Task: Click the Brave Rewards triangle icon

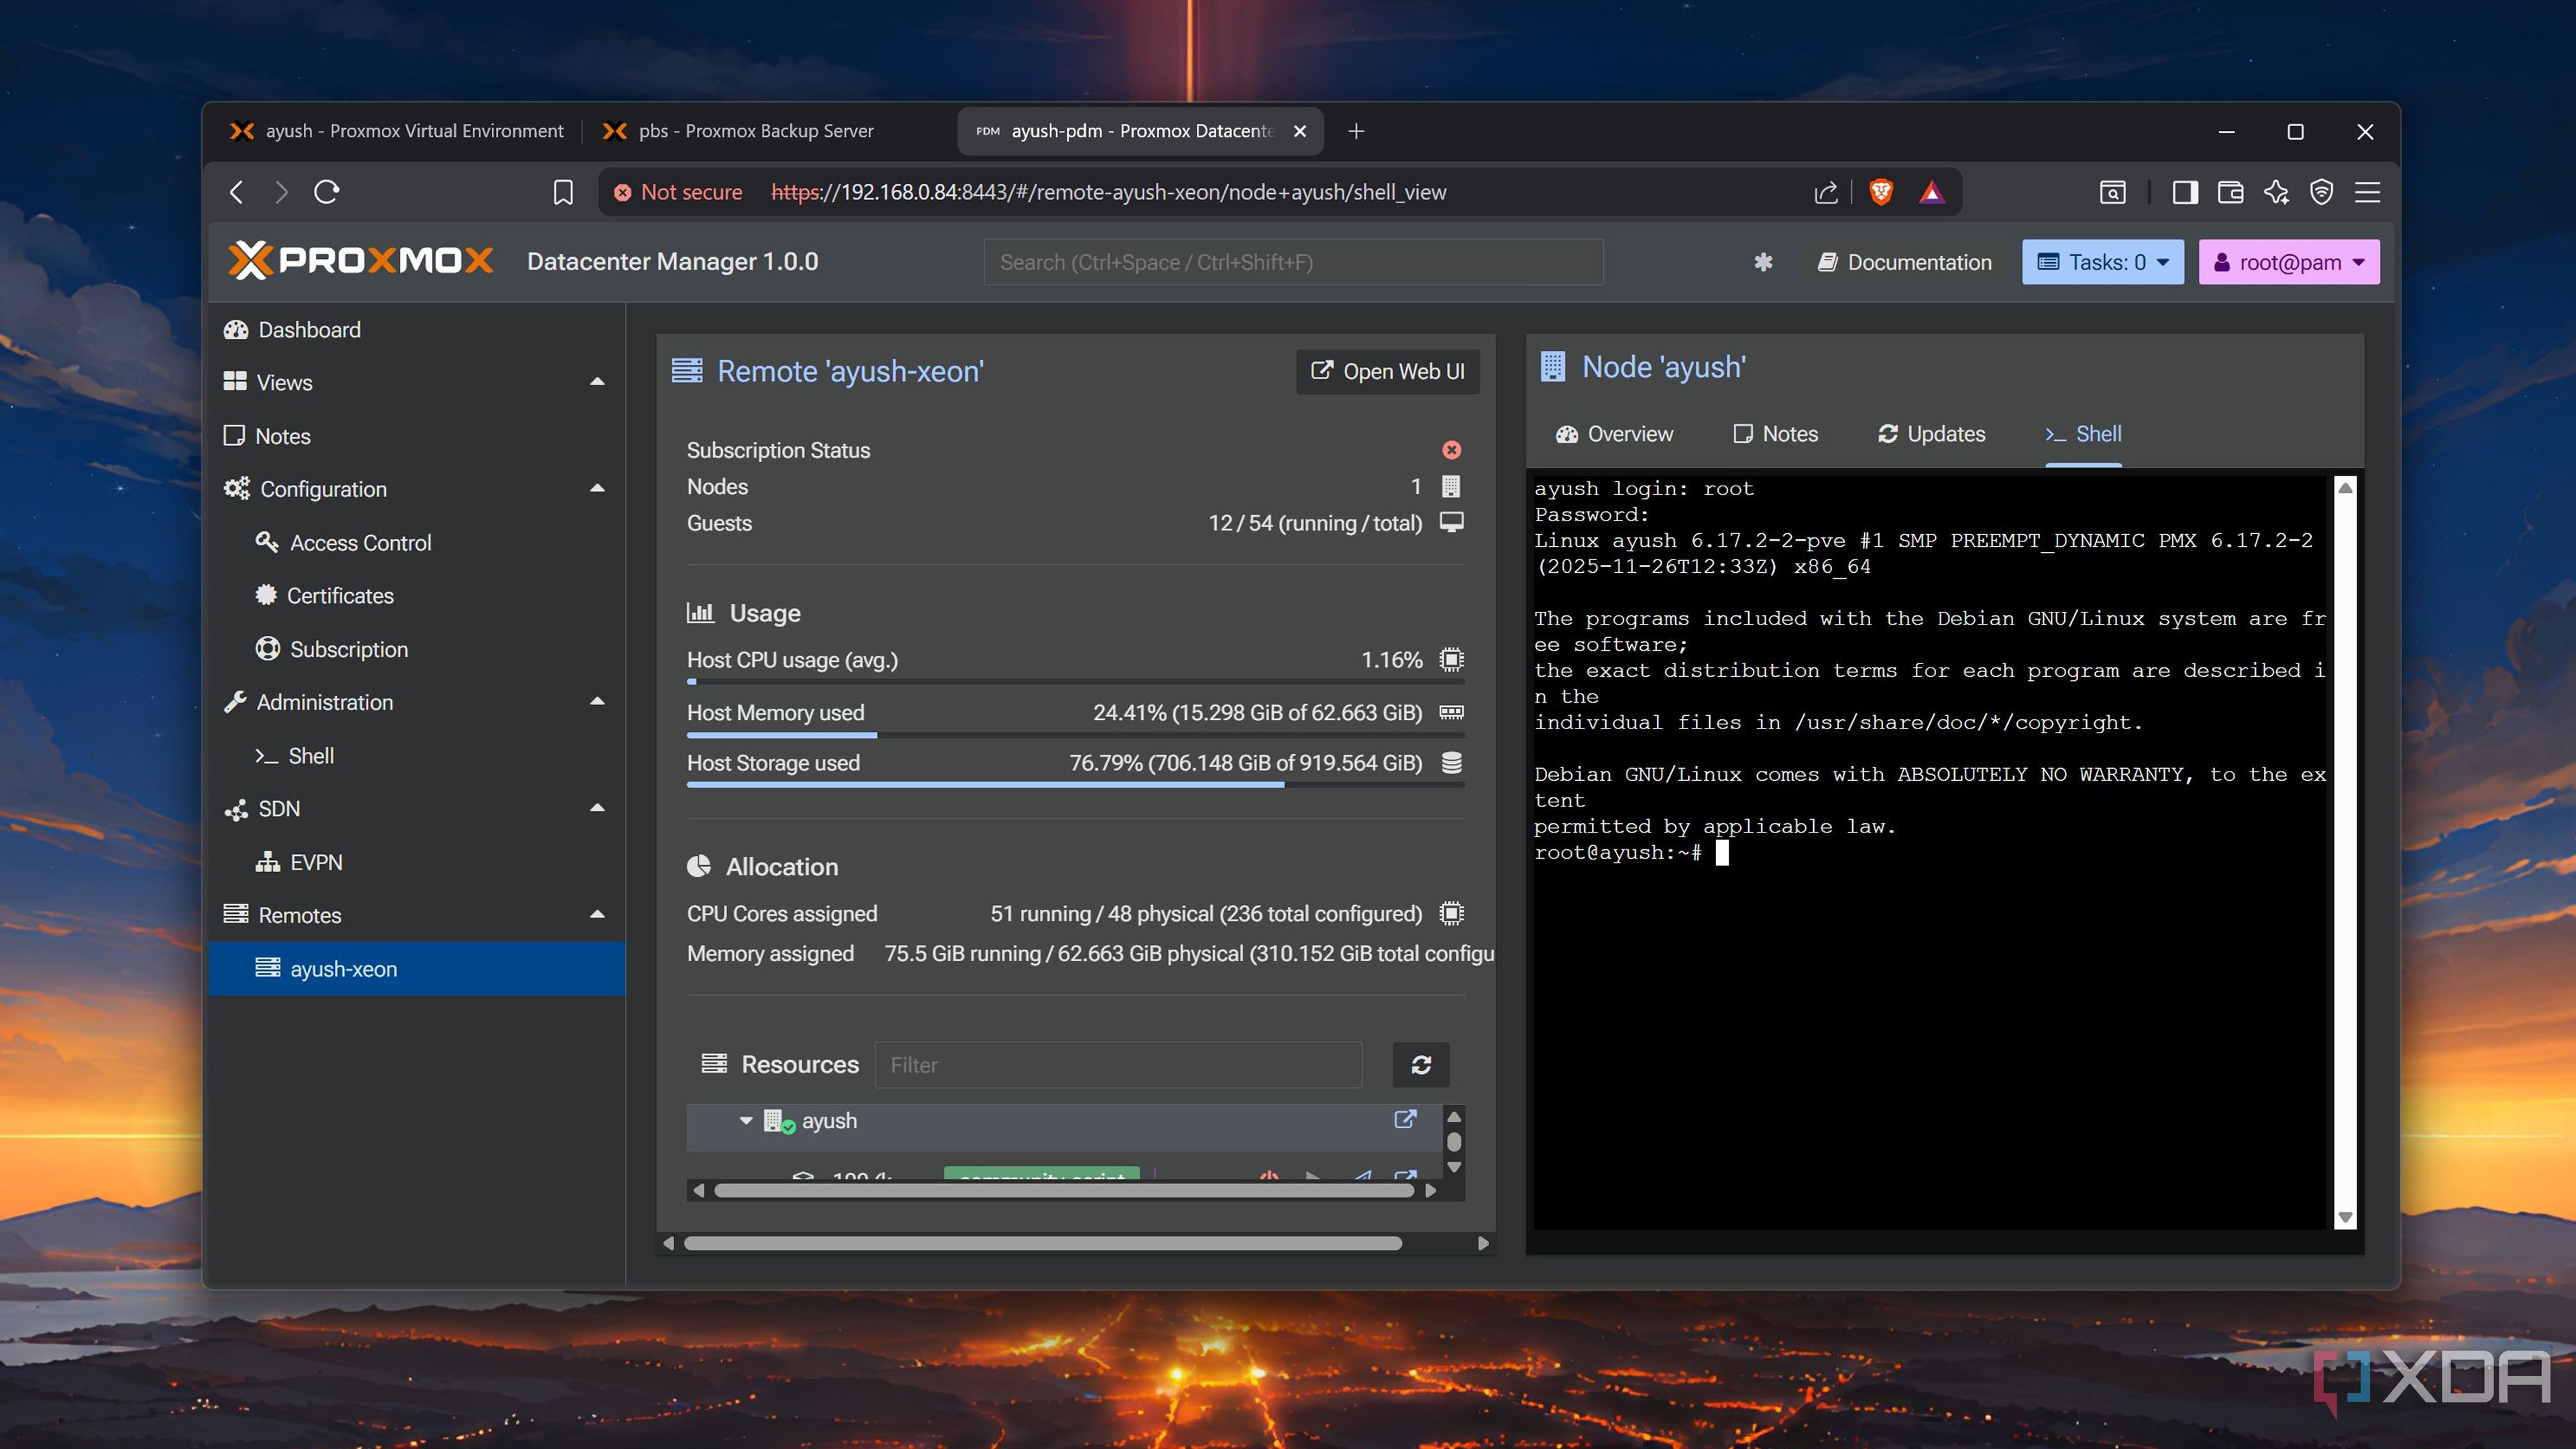Action: pyautogui.click(x=1932, y=192)
